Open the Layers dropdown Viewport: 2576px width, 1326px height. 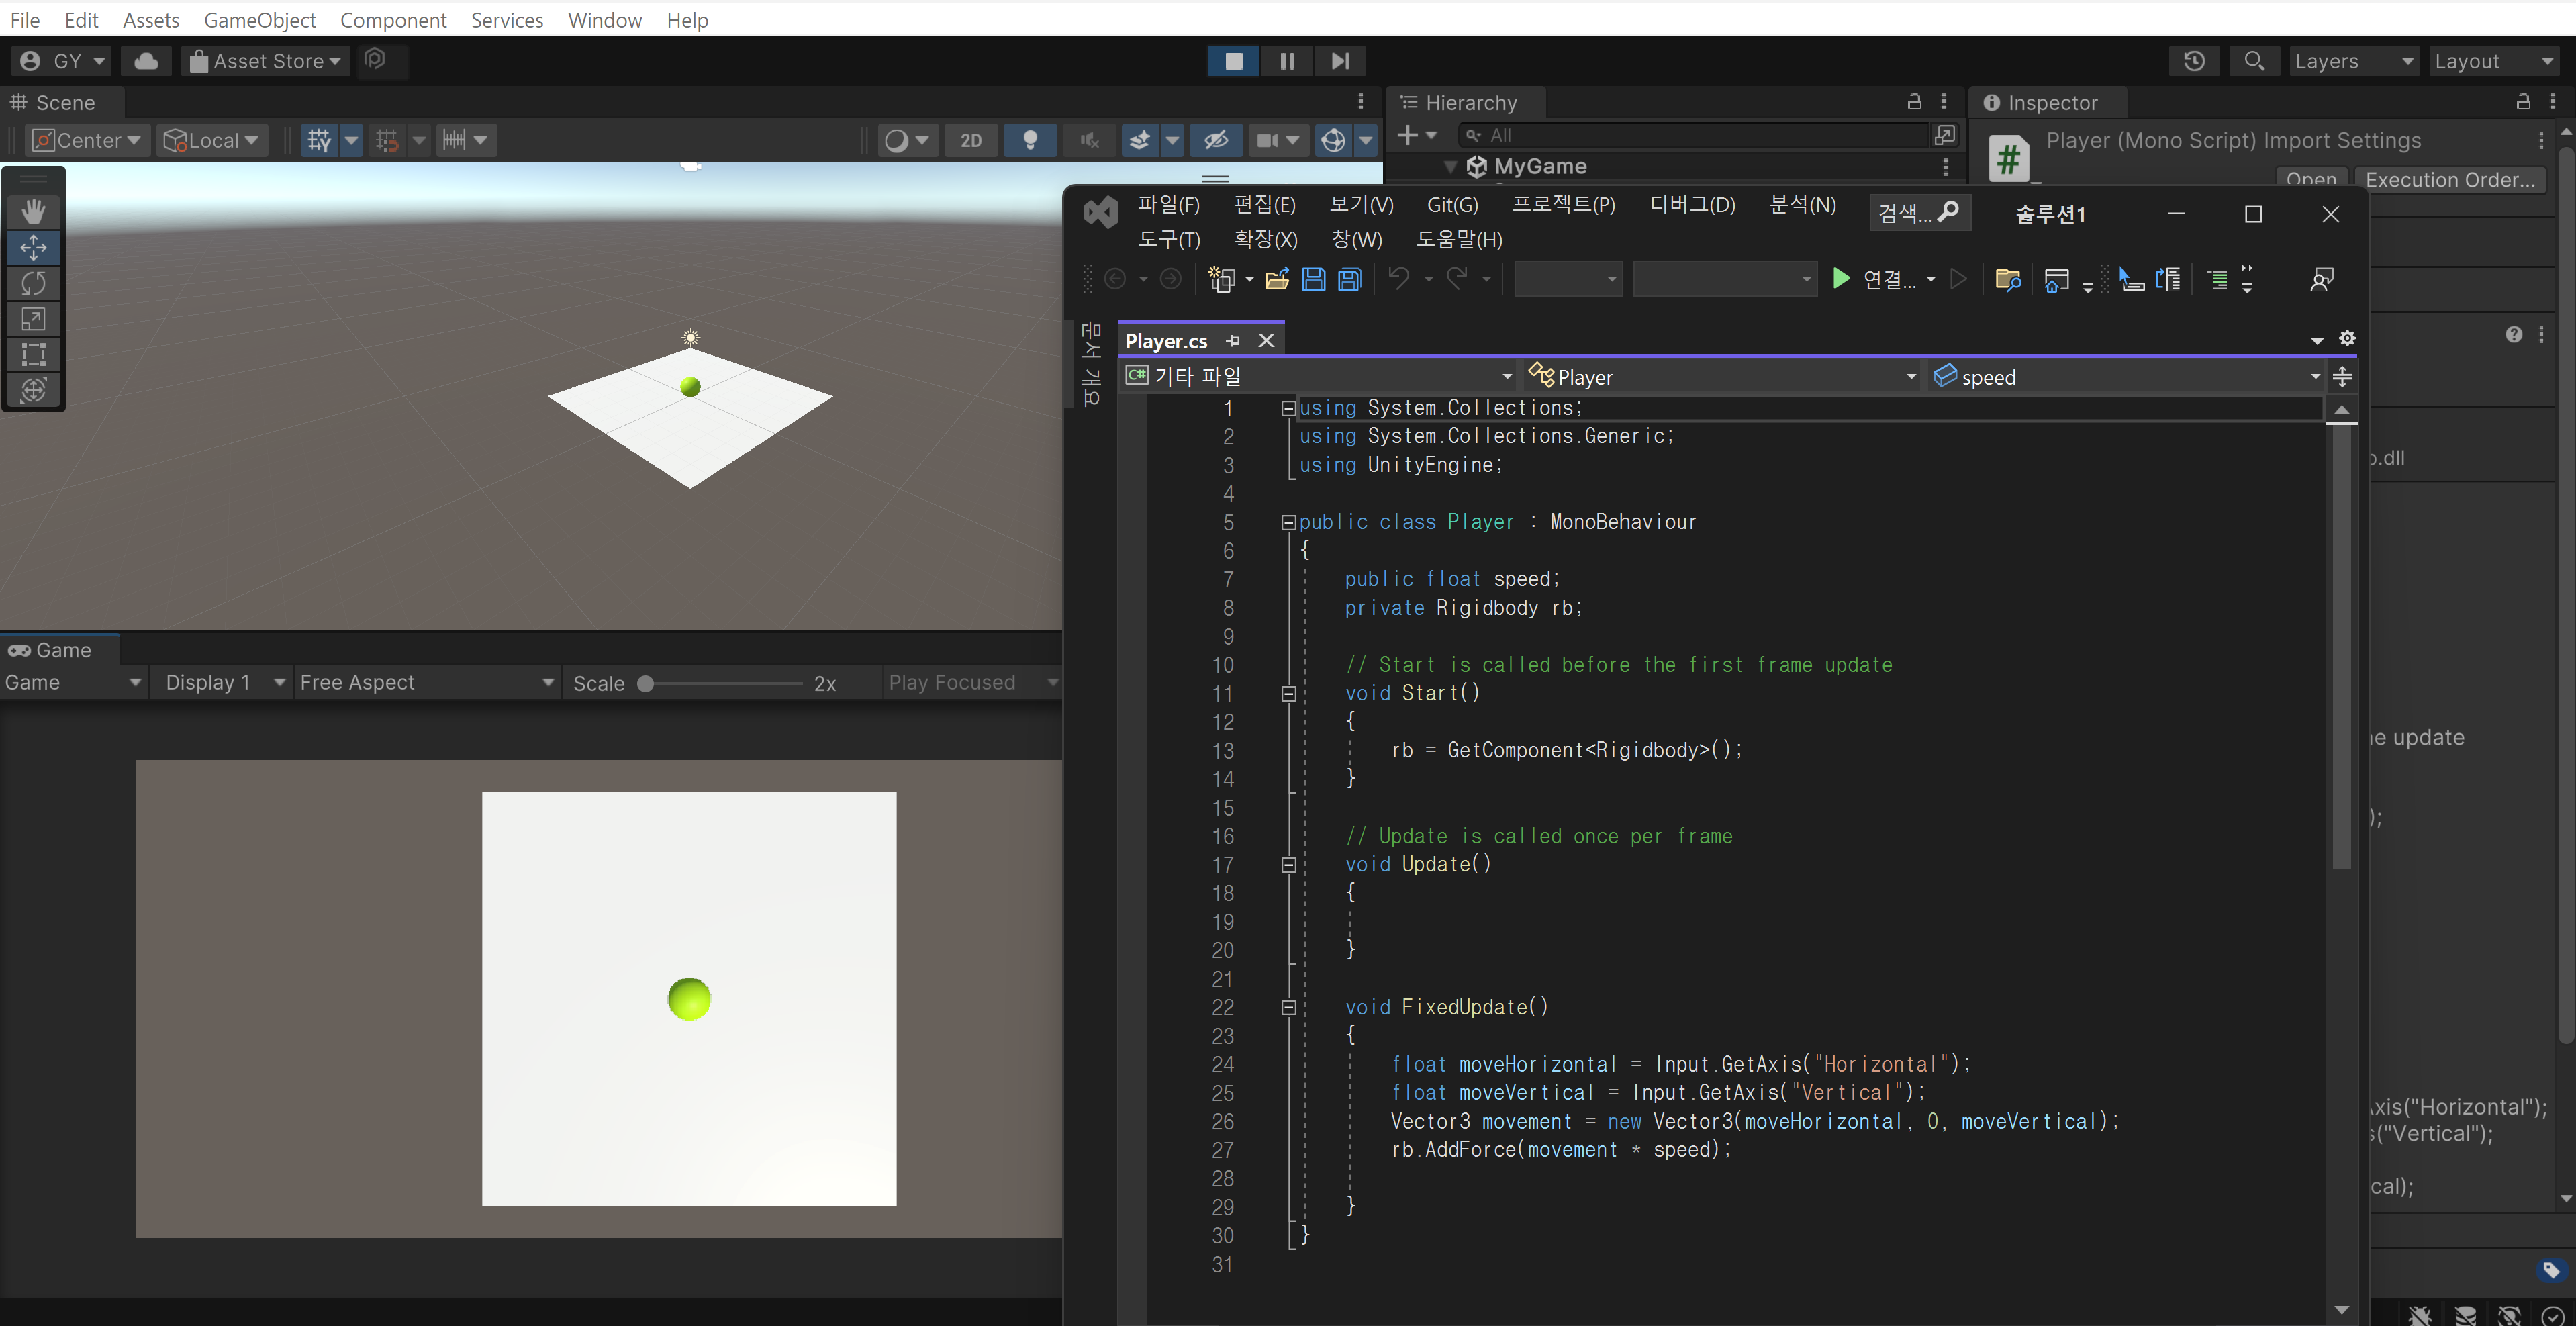(2352, 61)
